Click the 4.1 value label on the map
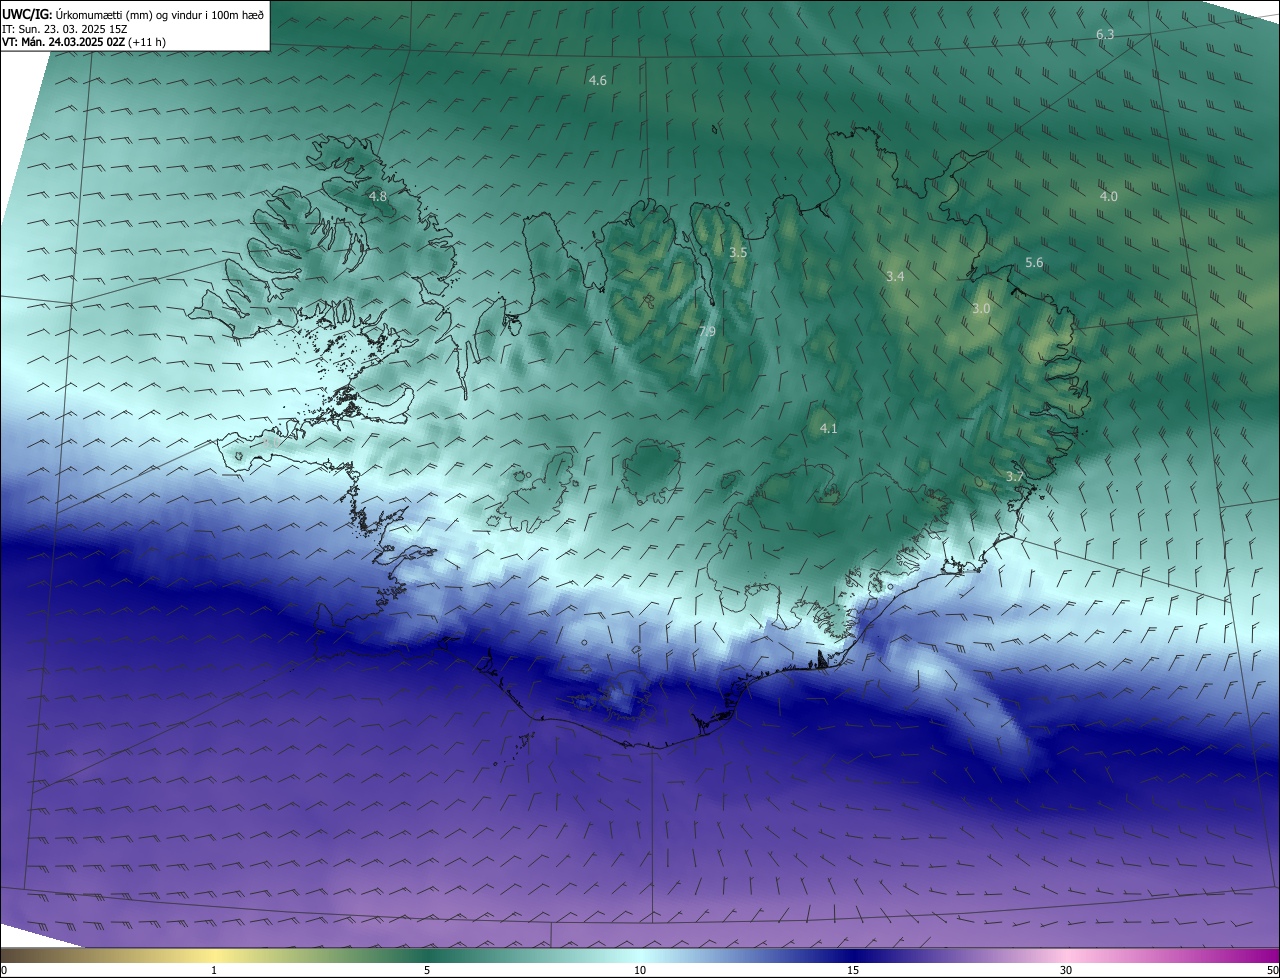Image resolution: width=1280 pixels, height=978 pixels. tap(828, 428)
